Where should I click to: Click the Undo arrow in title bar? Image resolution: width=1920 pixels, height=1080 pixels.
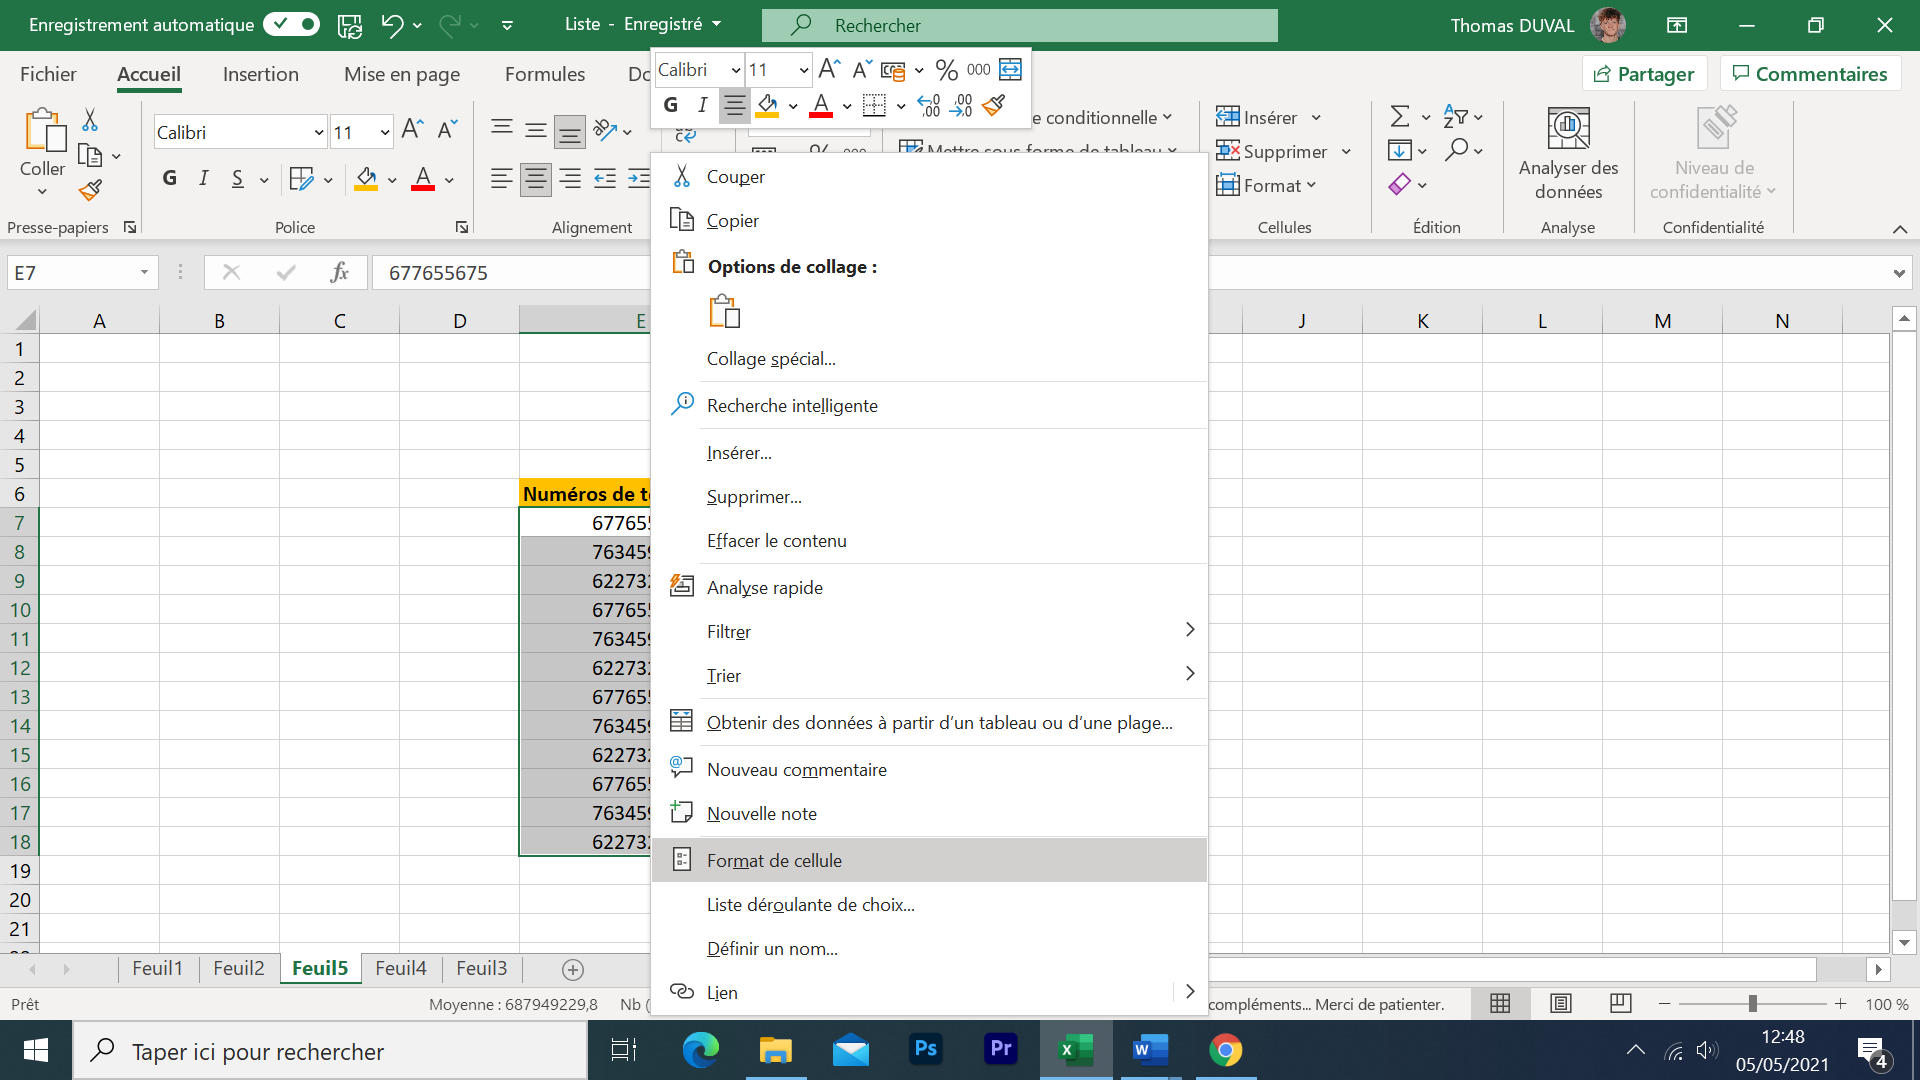coord(392,26)
